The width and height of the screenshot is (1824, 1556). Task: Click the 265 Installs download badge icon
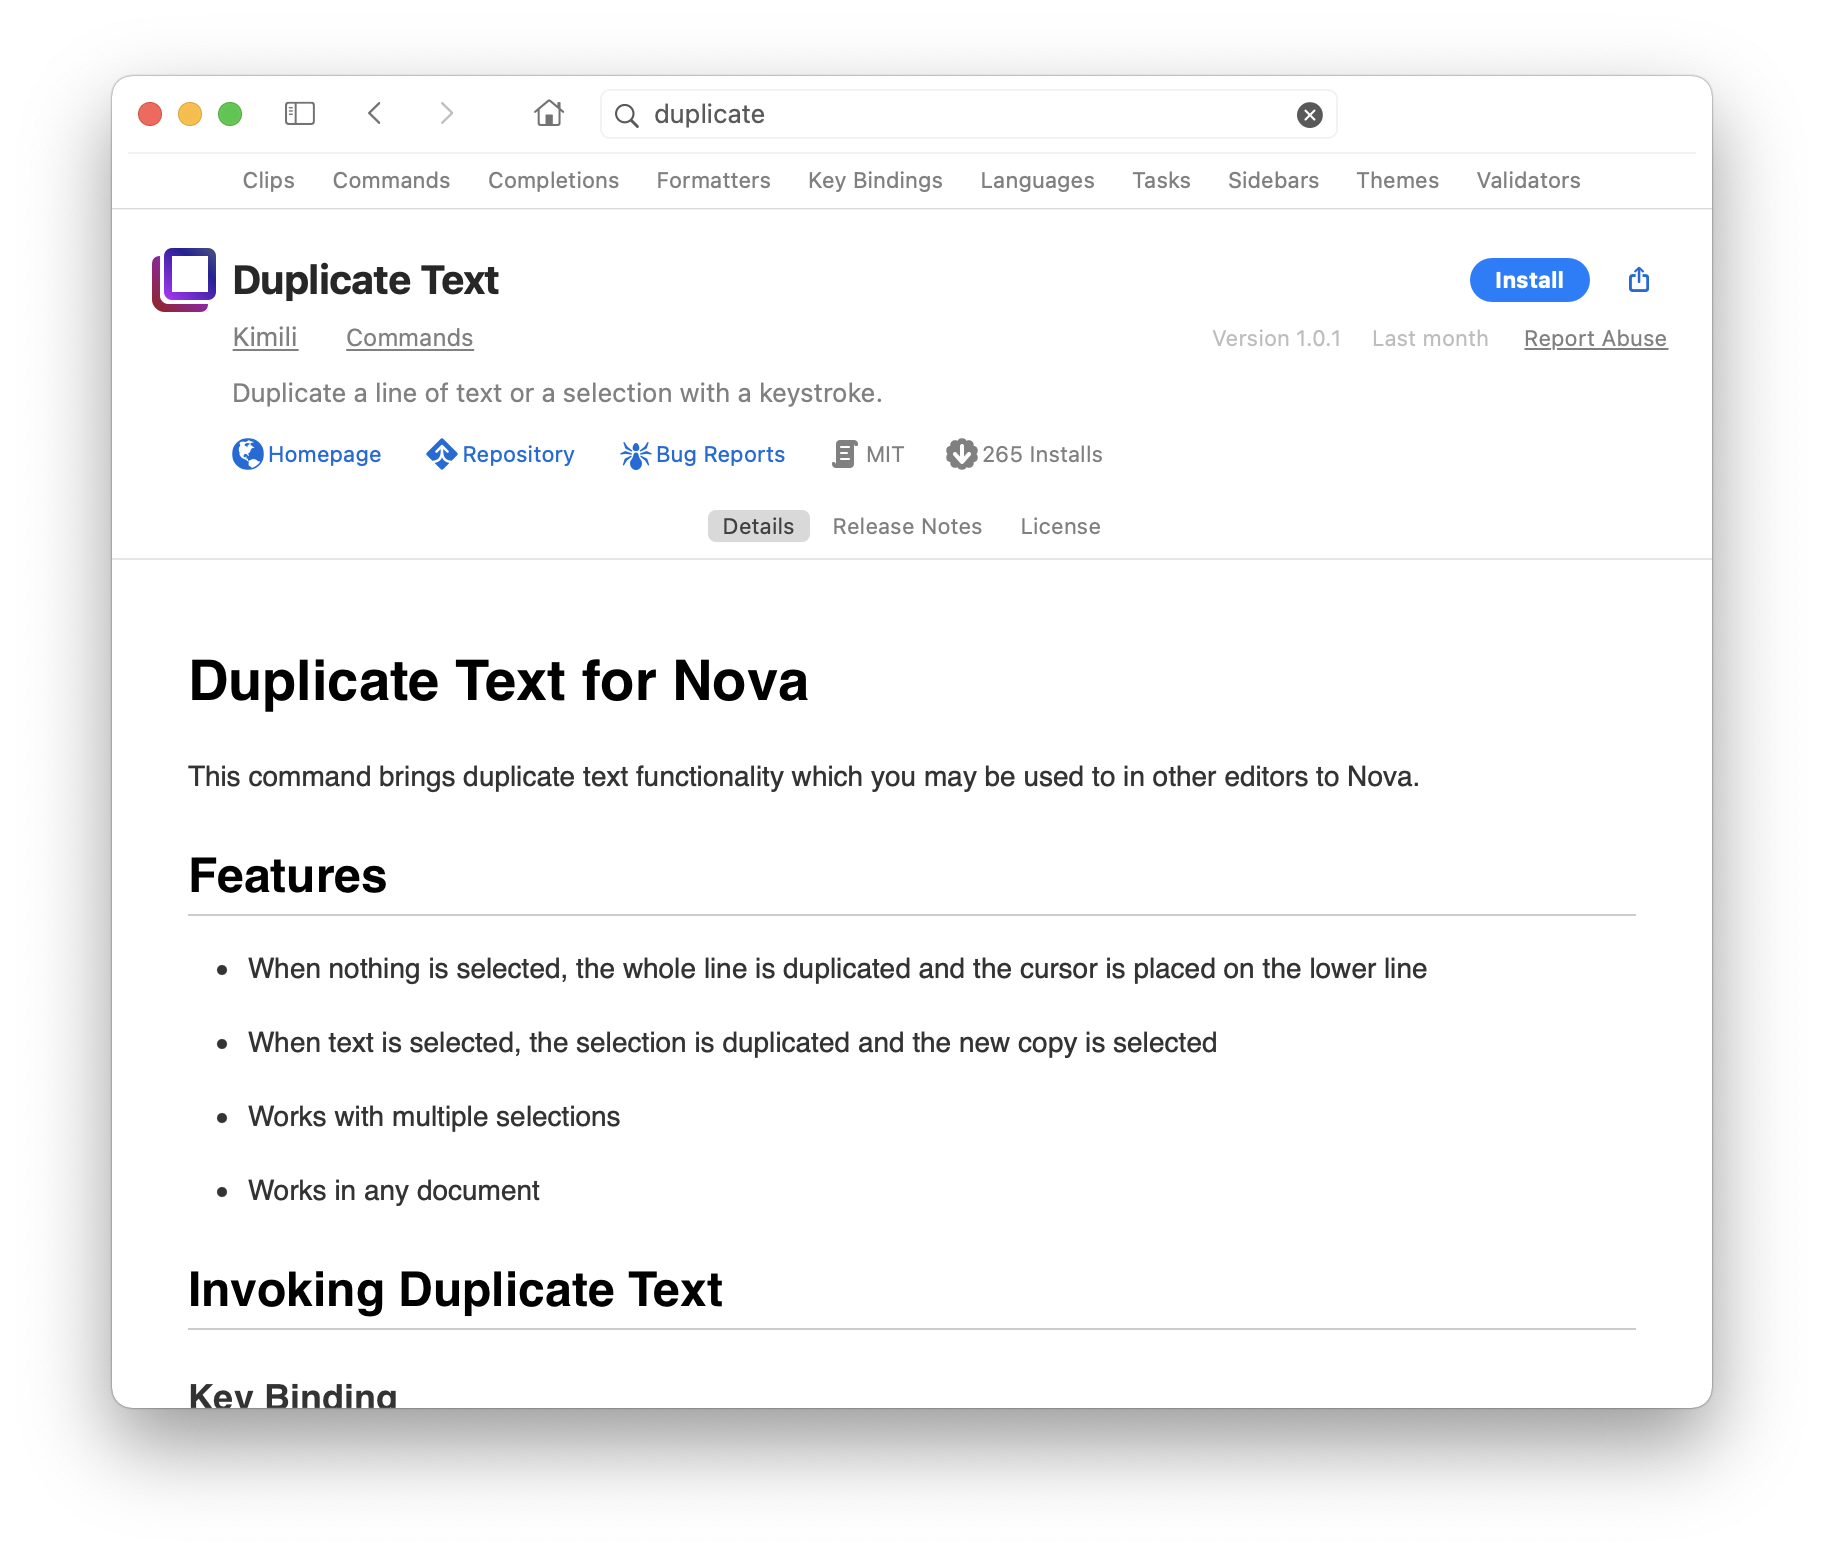960,454
